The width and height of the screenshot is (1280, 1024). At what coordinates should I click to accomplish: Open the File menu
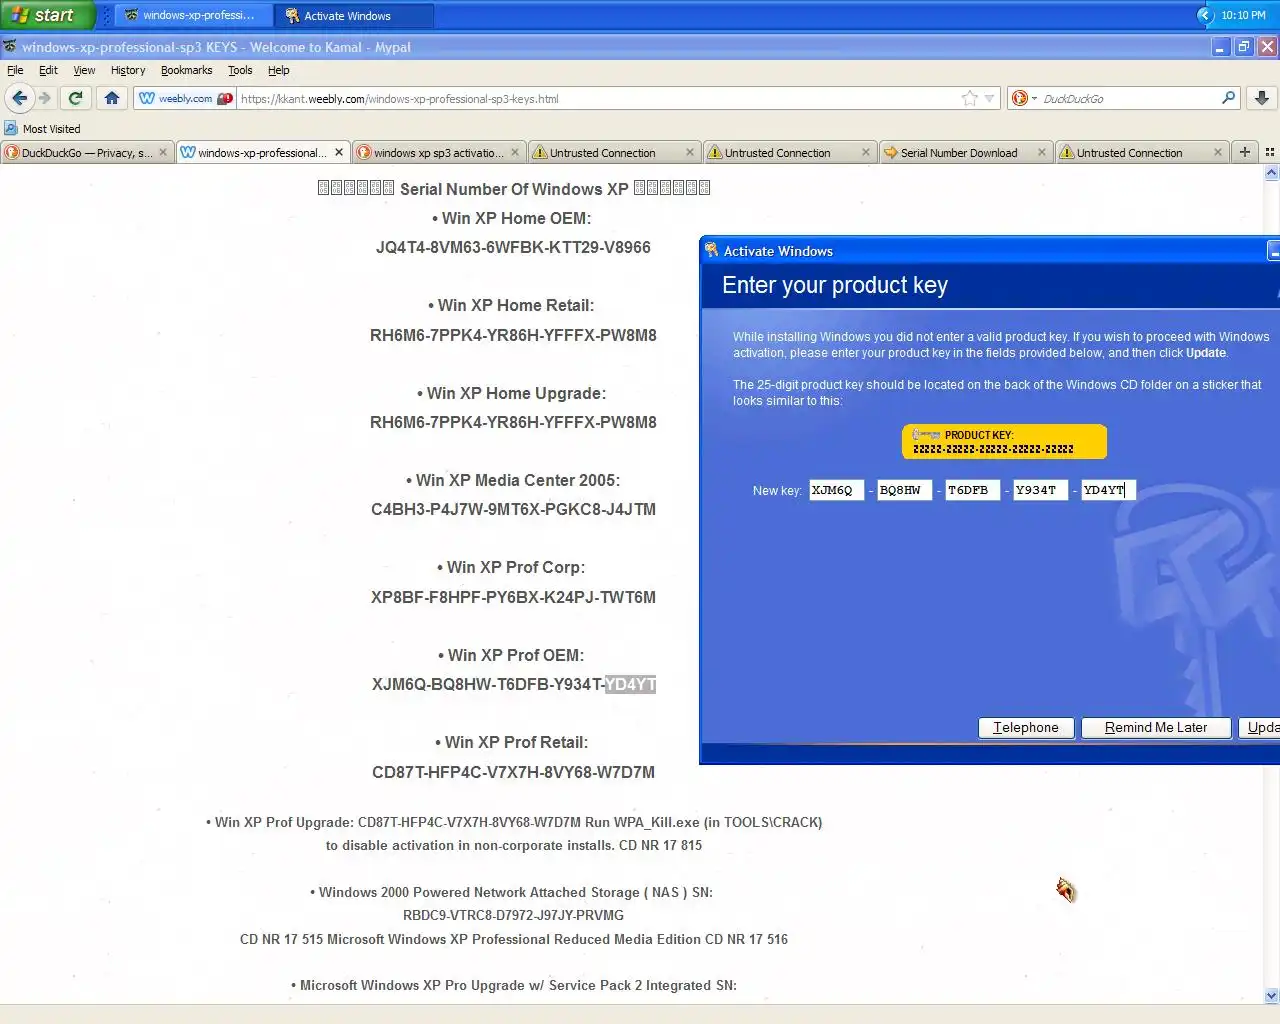pyautogui.click(x=15, y=70)
